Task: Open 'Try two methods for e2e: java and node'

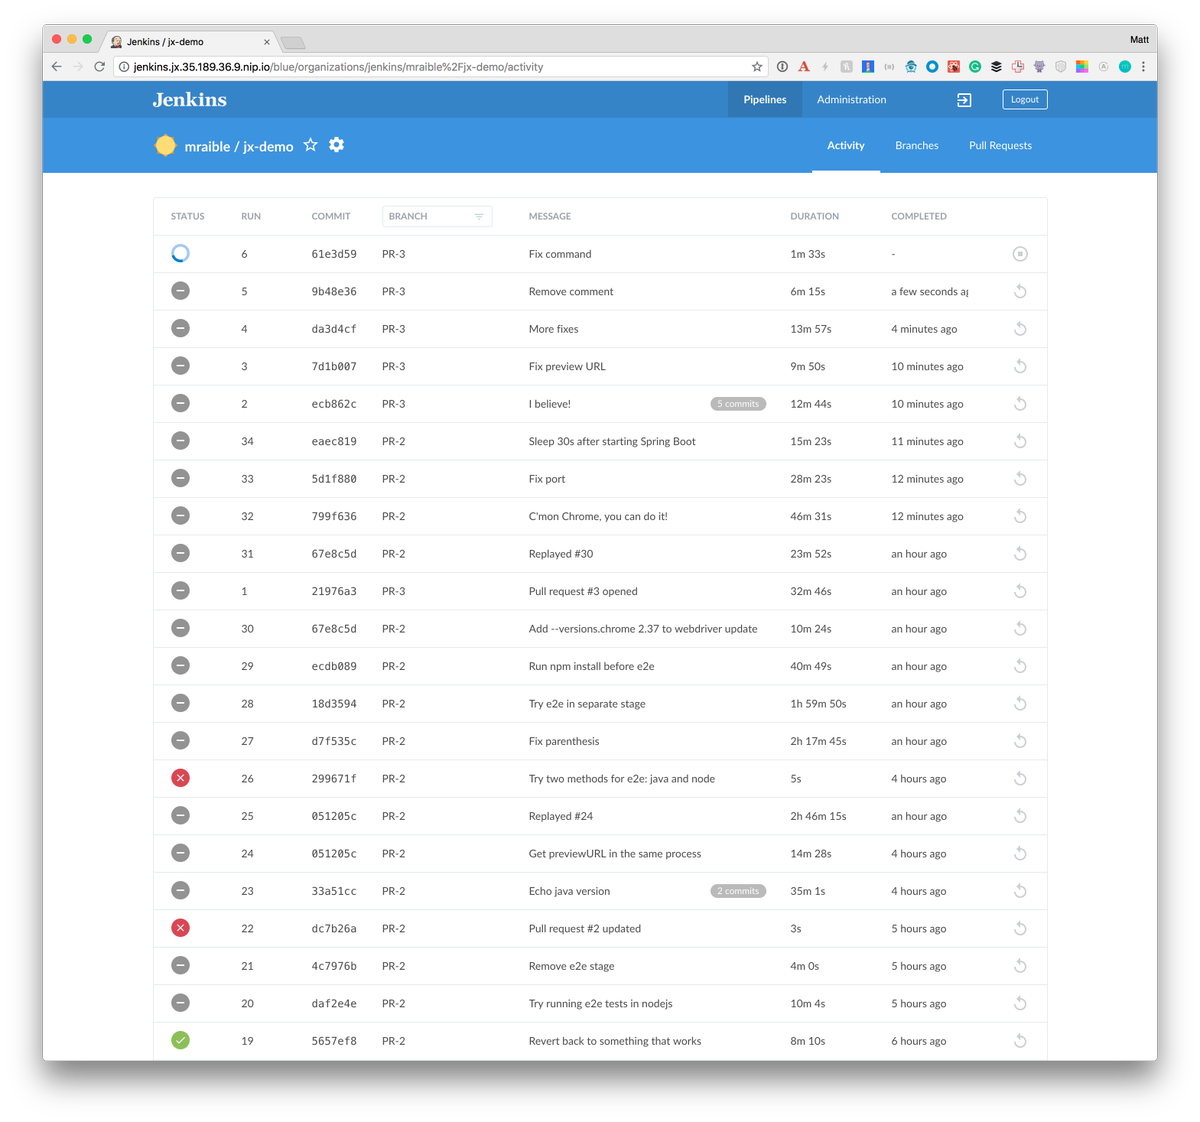Action: (600, 778)
